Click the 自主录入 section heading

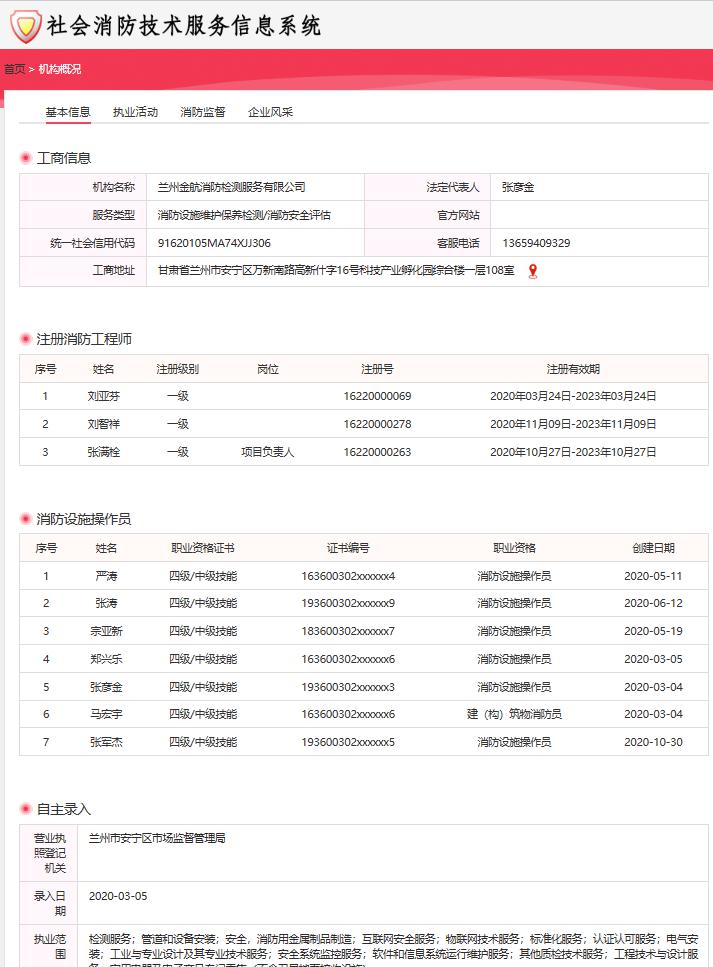point(64,809)
